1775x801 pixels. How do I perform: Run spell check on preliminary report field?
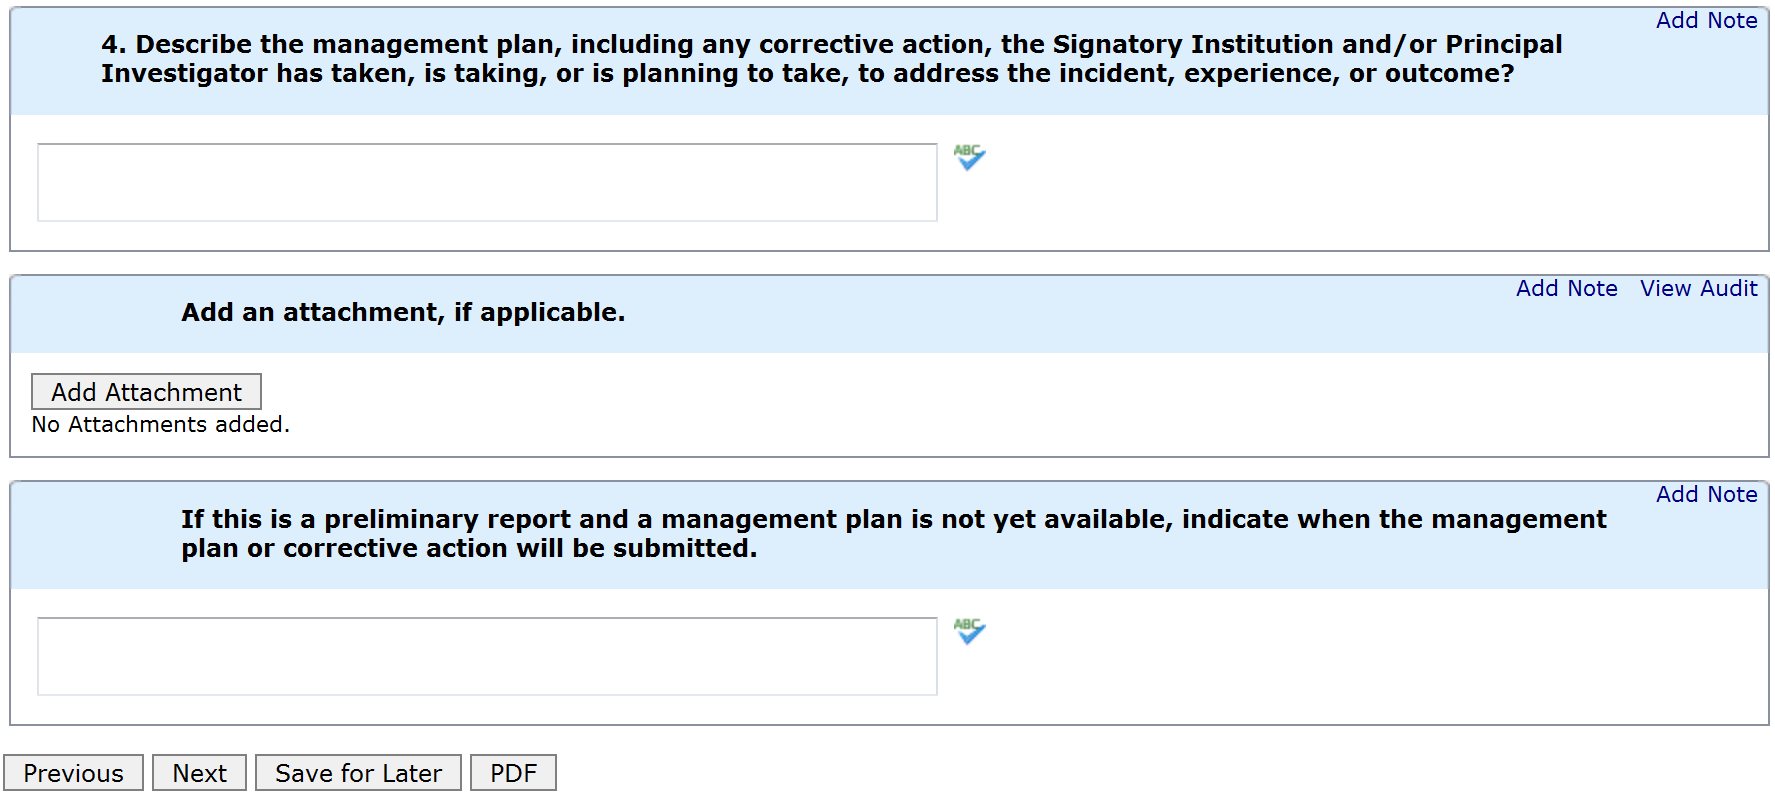[969, 631]
